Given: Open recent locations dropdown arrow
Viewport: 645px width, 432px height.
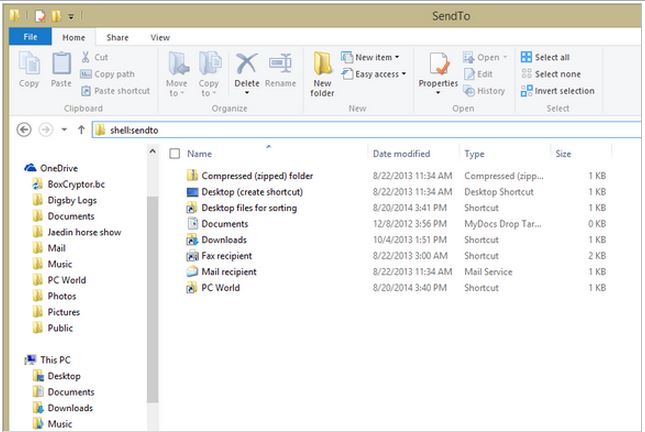Looking at the screenshot, I should click(x=64, y=130).
